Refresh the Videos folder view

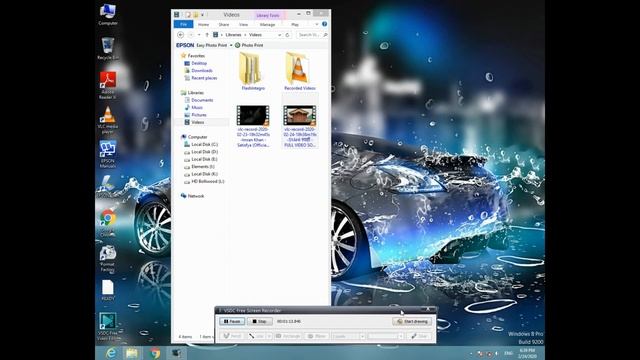[287, 35]
